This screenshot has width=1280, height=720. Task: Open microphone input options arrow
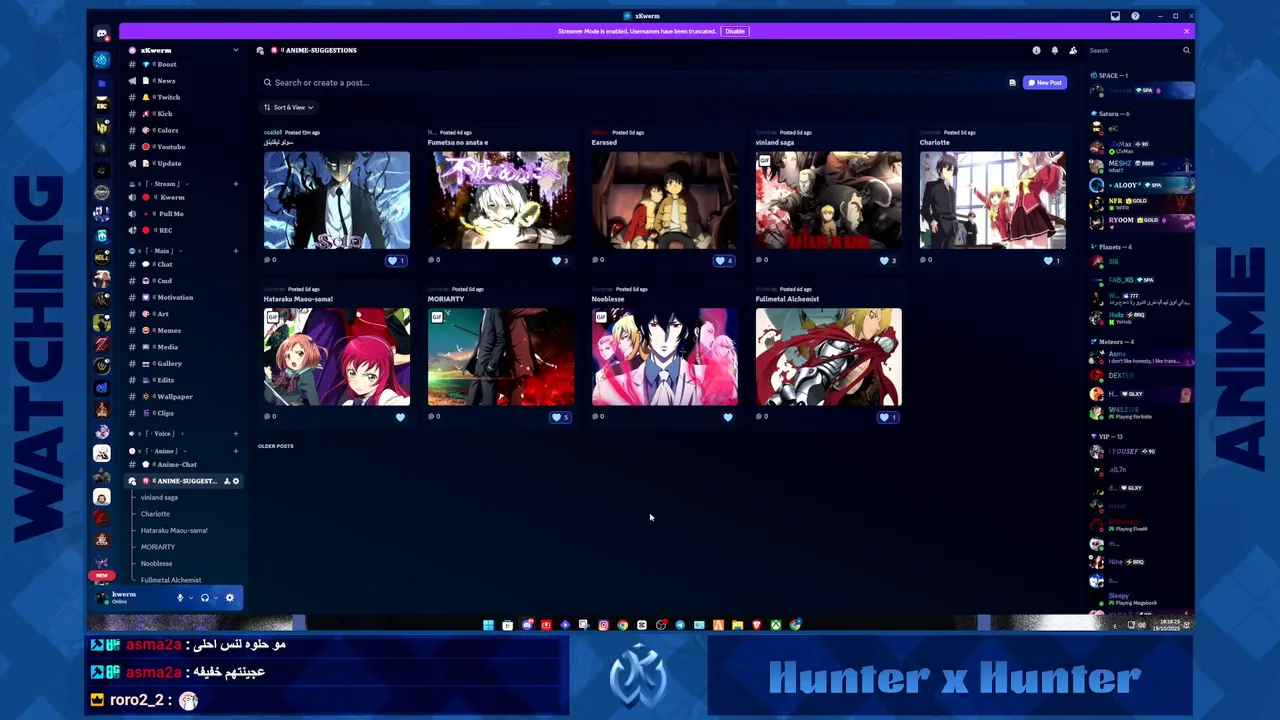191,598
